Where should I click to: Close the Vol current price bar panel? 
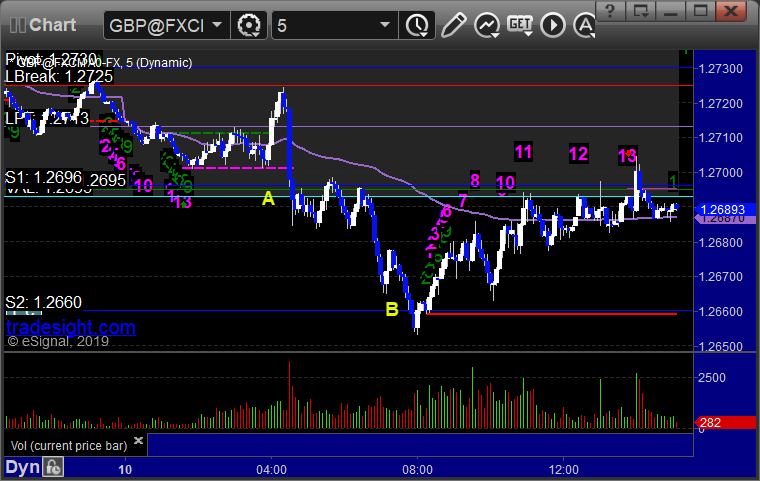coord(138,440)
